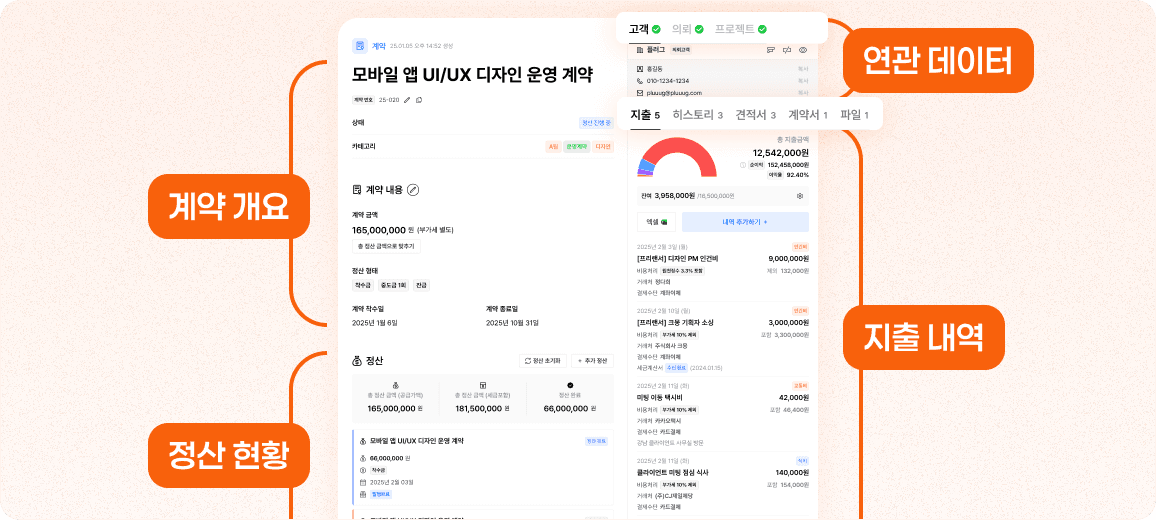1156x520 pixels.
Task: Click the edit pencil next to 계약 내용
Action: coord(413,190)
